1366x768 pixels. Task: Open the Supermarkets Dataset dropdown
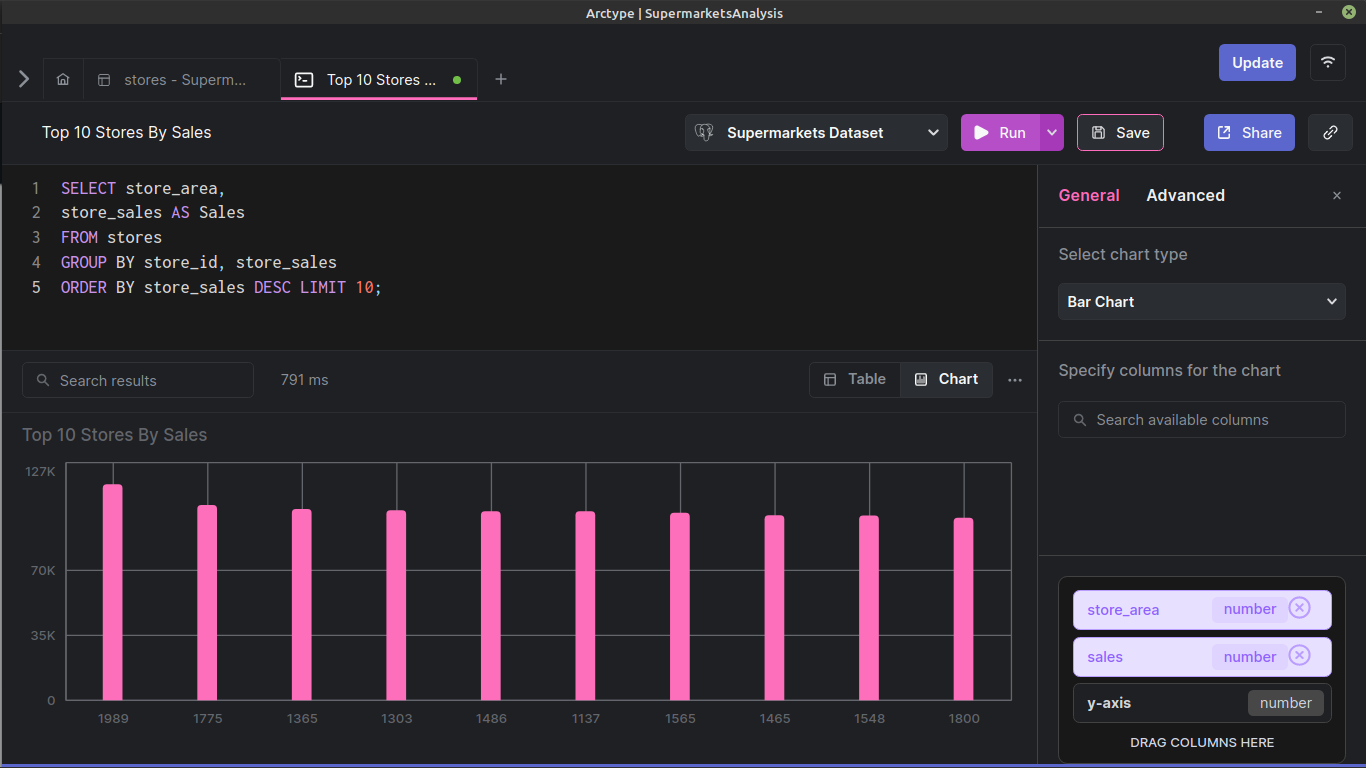[815, 132]
